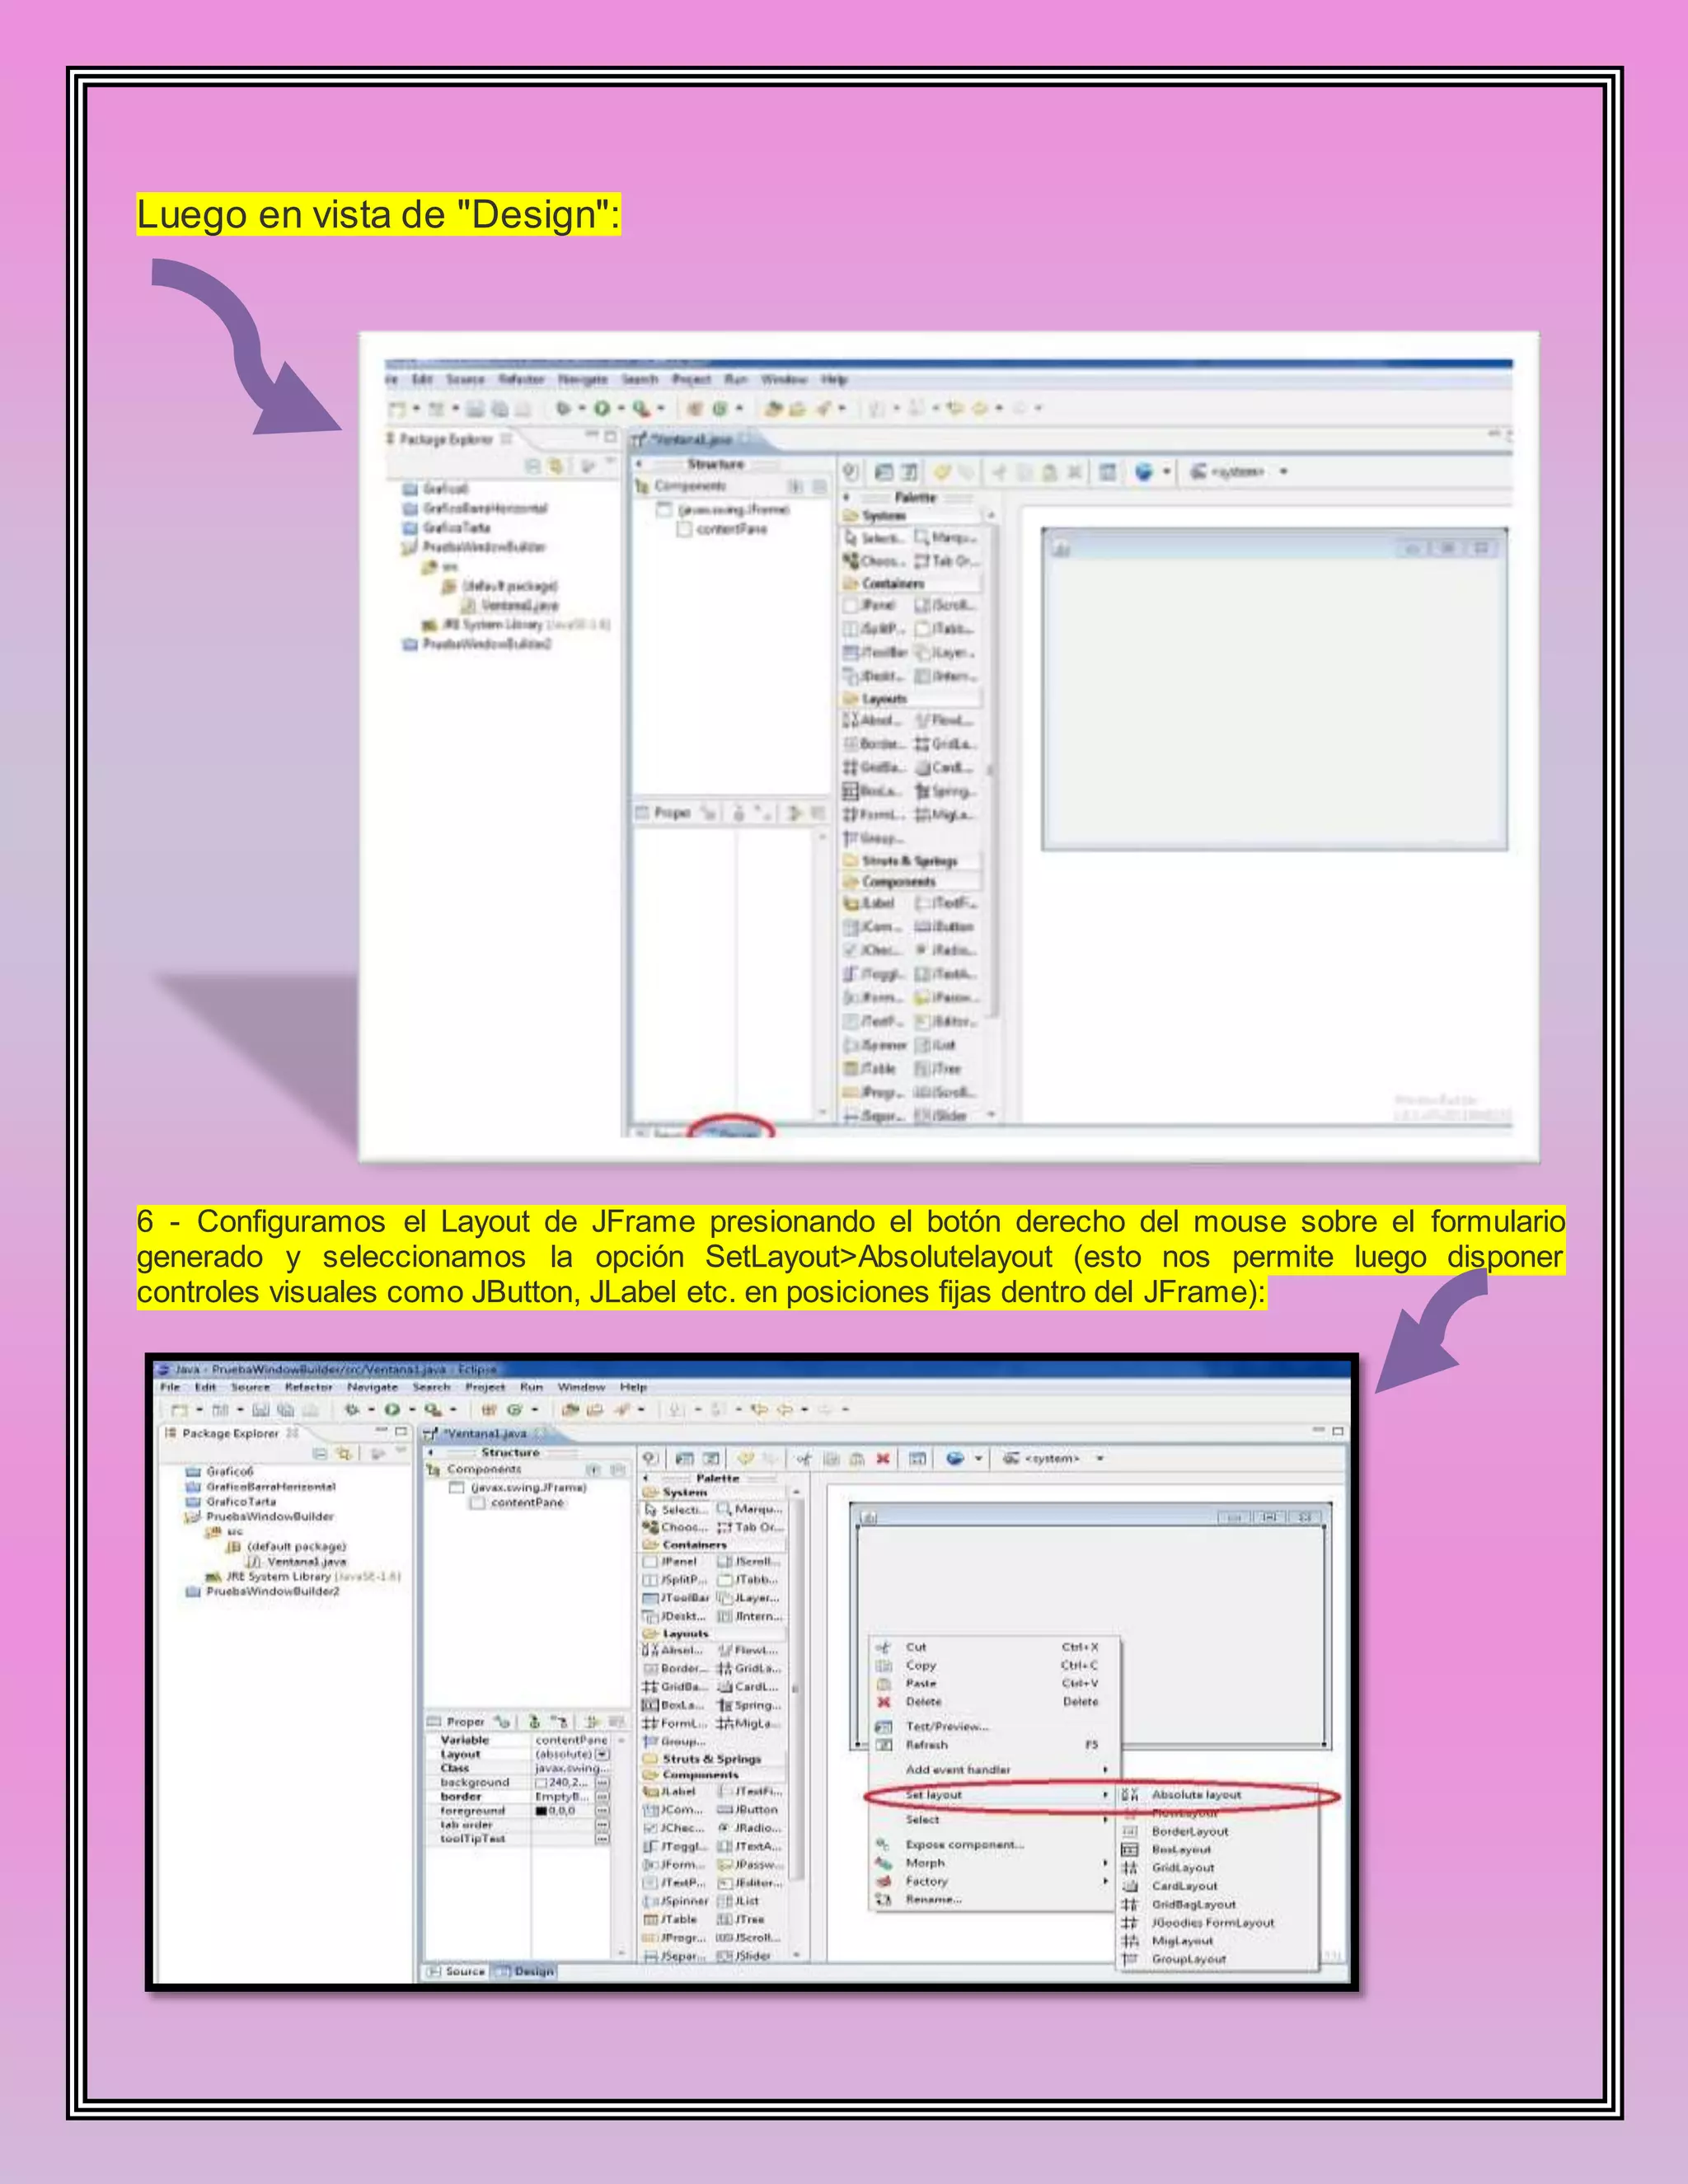Select JTree in lower screenshot's palette
The image size is (1688, 2184).
741,1919
